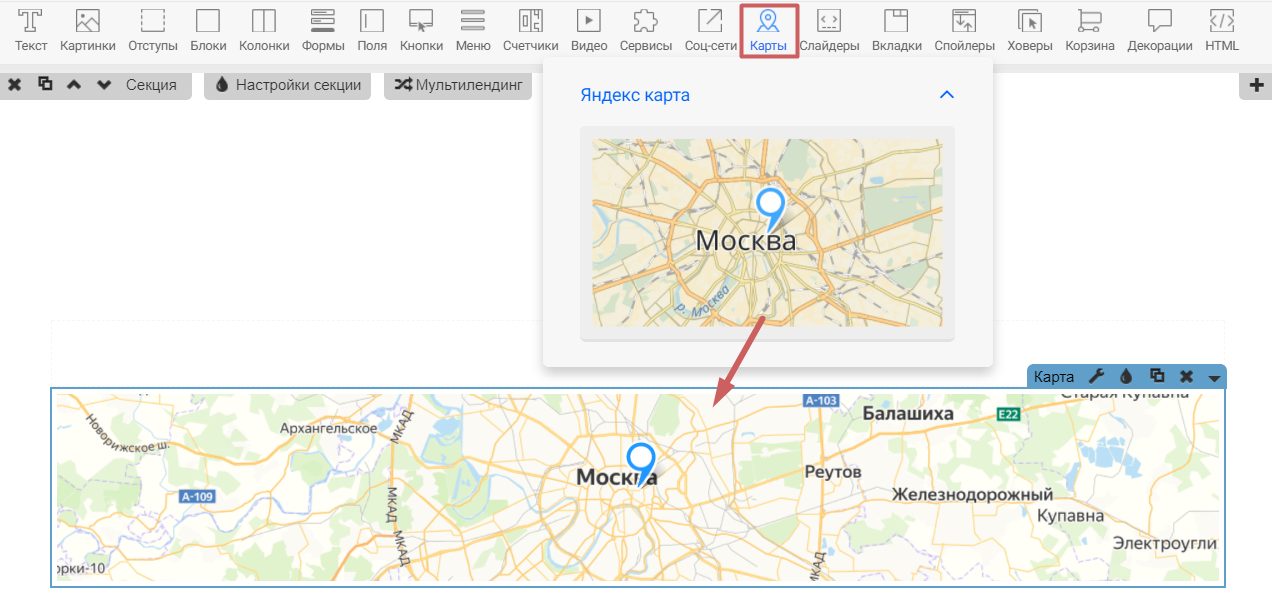Screen dimensions: 1279x595
Task: Move section down with arrow
Action: coord(104,85)
